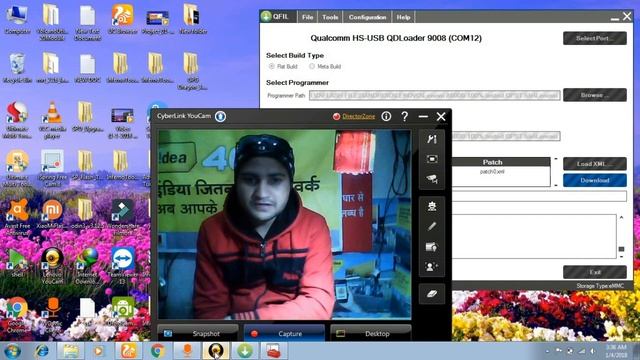Viewport: 640px width, 360px height.
Task: Open QFIL Tools menu
Action: pyautogui.click(x=330, y=17)
